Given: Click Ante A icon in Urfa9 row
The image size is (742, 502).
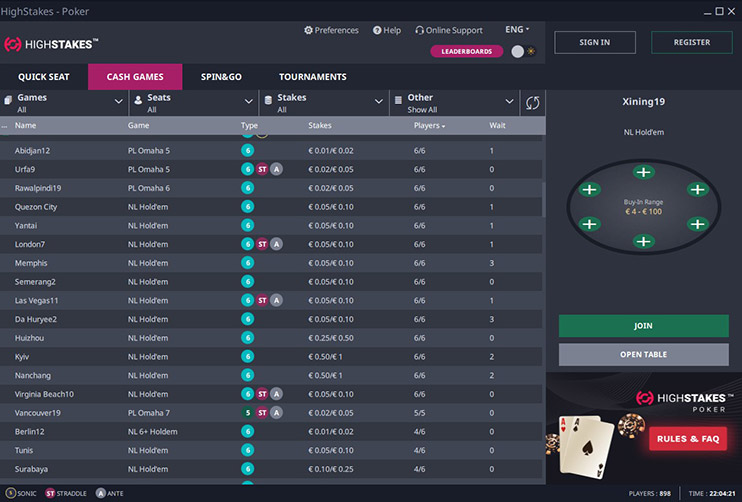Looking at the screenshot, I should point(276,169).
